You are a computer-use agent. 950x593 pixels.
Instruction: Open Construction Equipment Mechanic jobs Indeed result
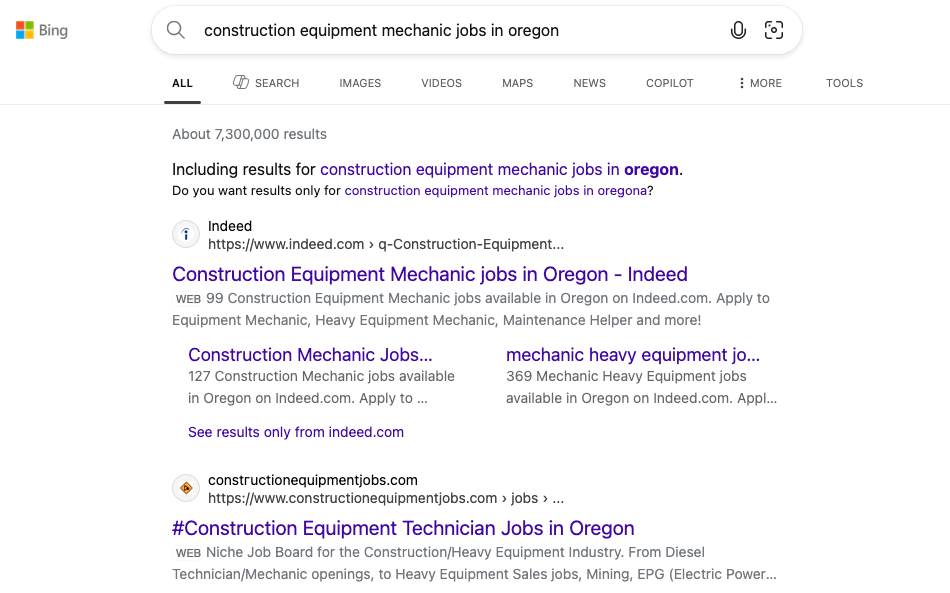point(430,274)
